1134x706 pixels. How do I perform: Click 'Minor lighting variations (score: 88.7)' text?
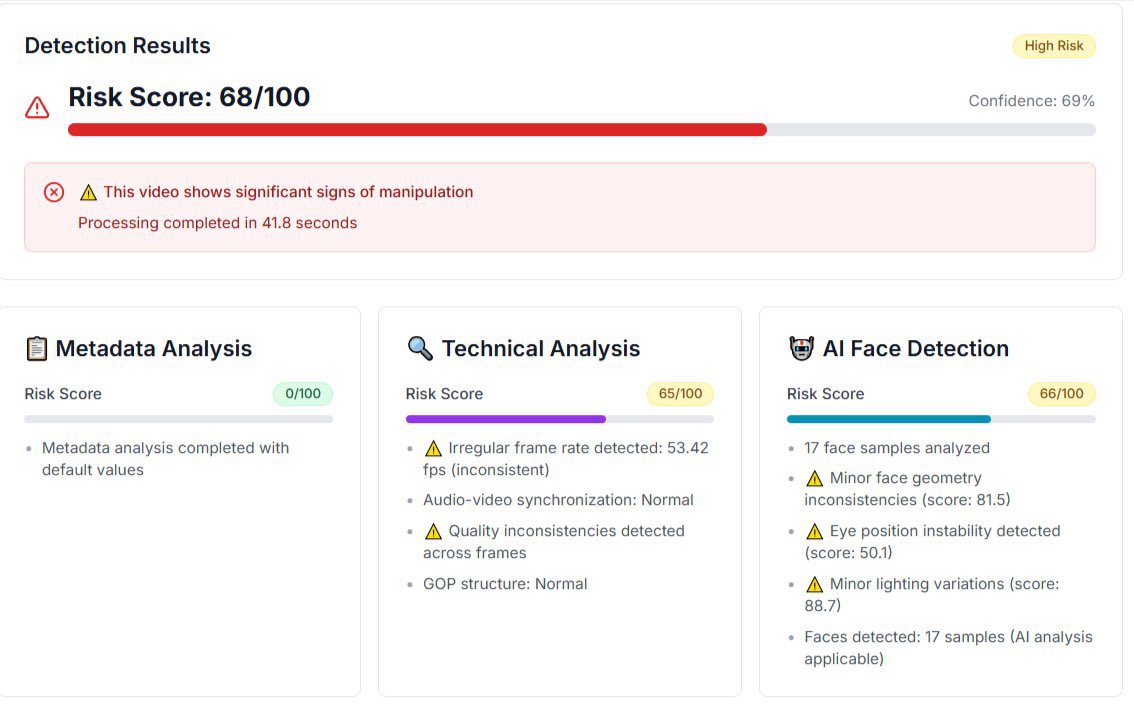point(932,595)
